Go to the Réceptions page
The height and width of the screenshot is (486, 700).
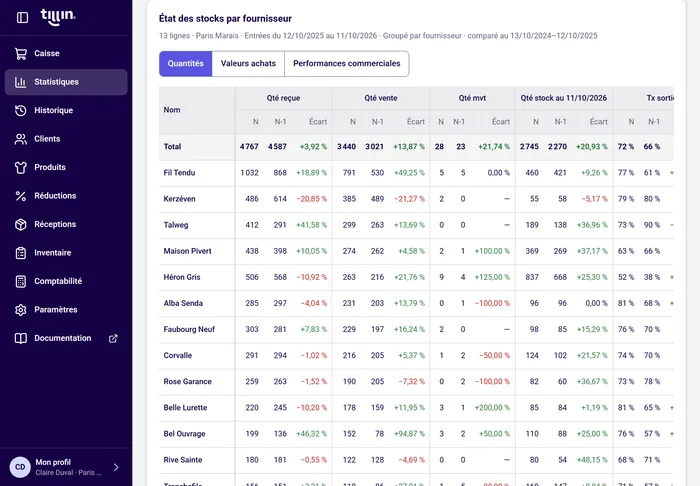pos(66,224)
